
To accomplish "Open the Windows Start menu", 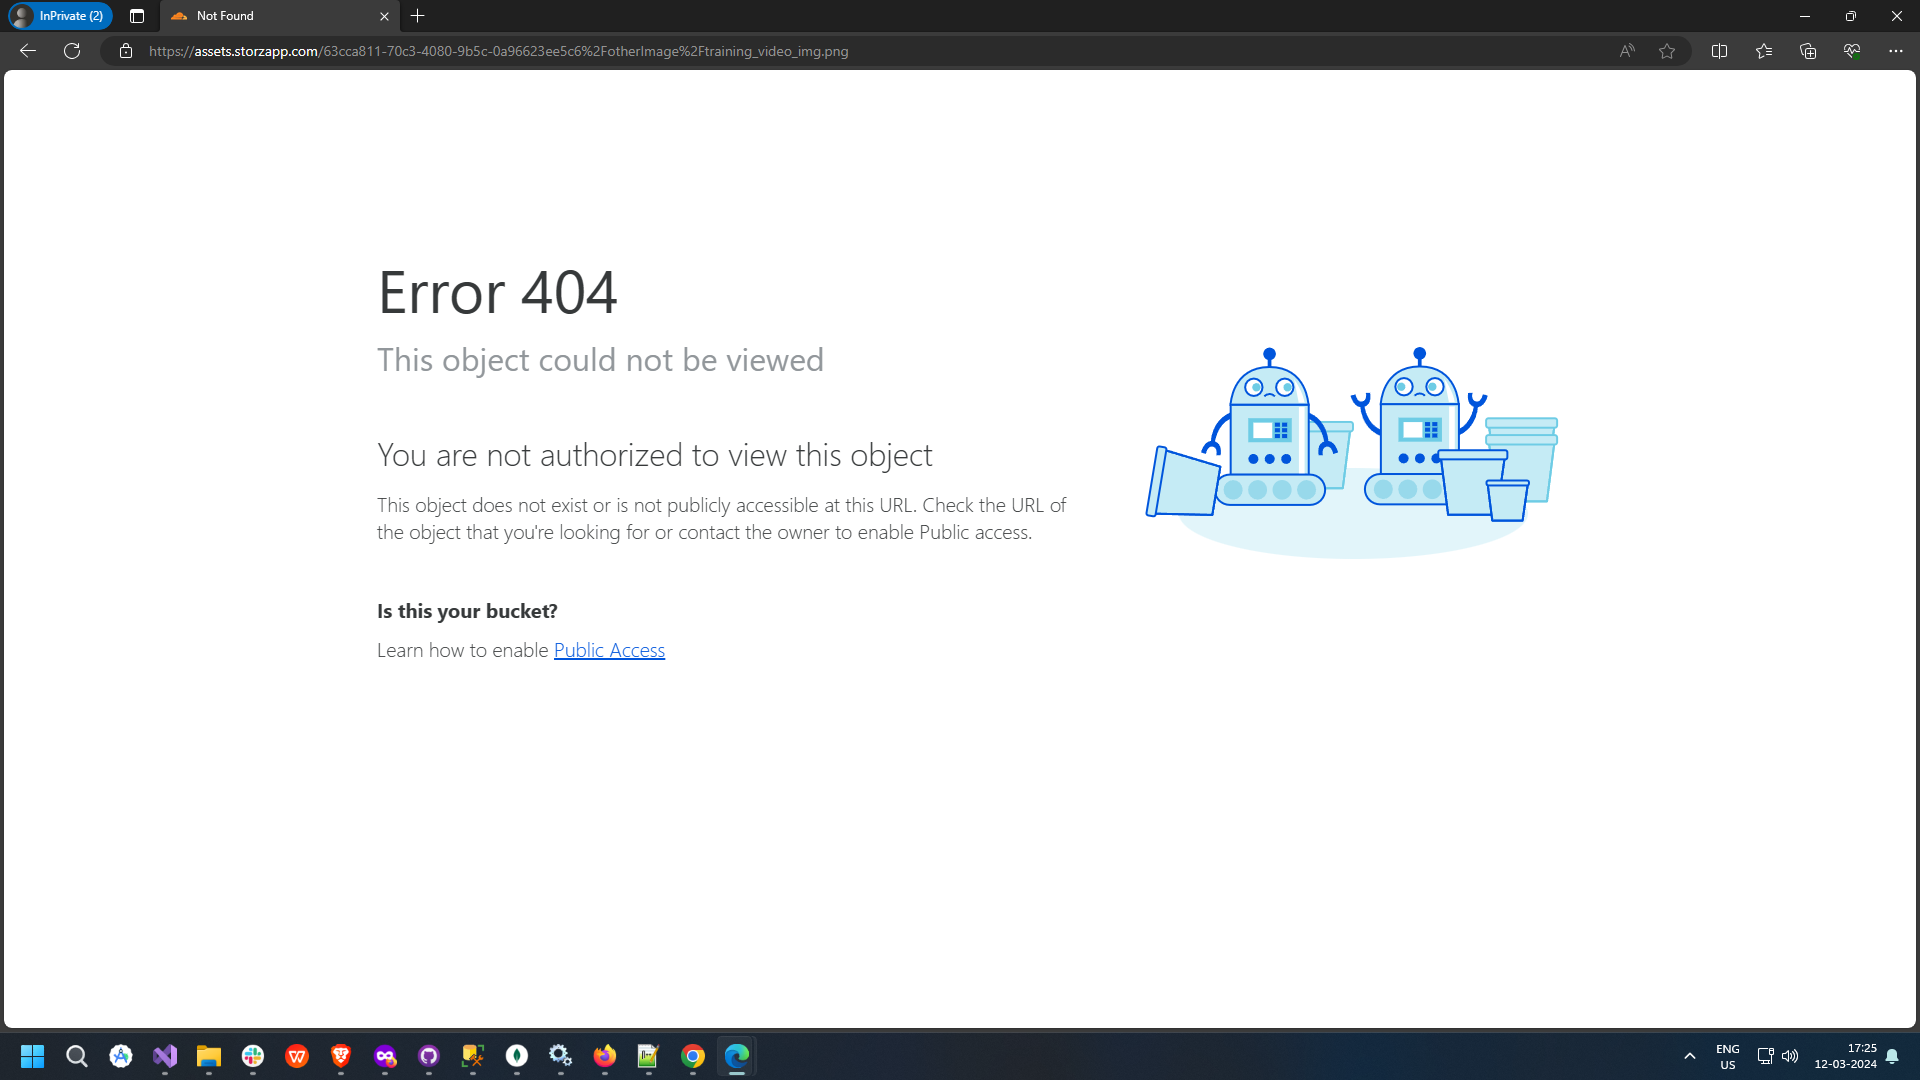I will coord(33,1056).
